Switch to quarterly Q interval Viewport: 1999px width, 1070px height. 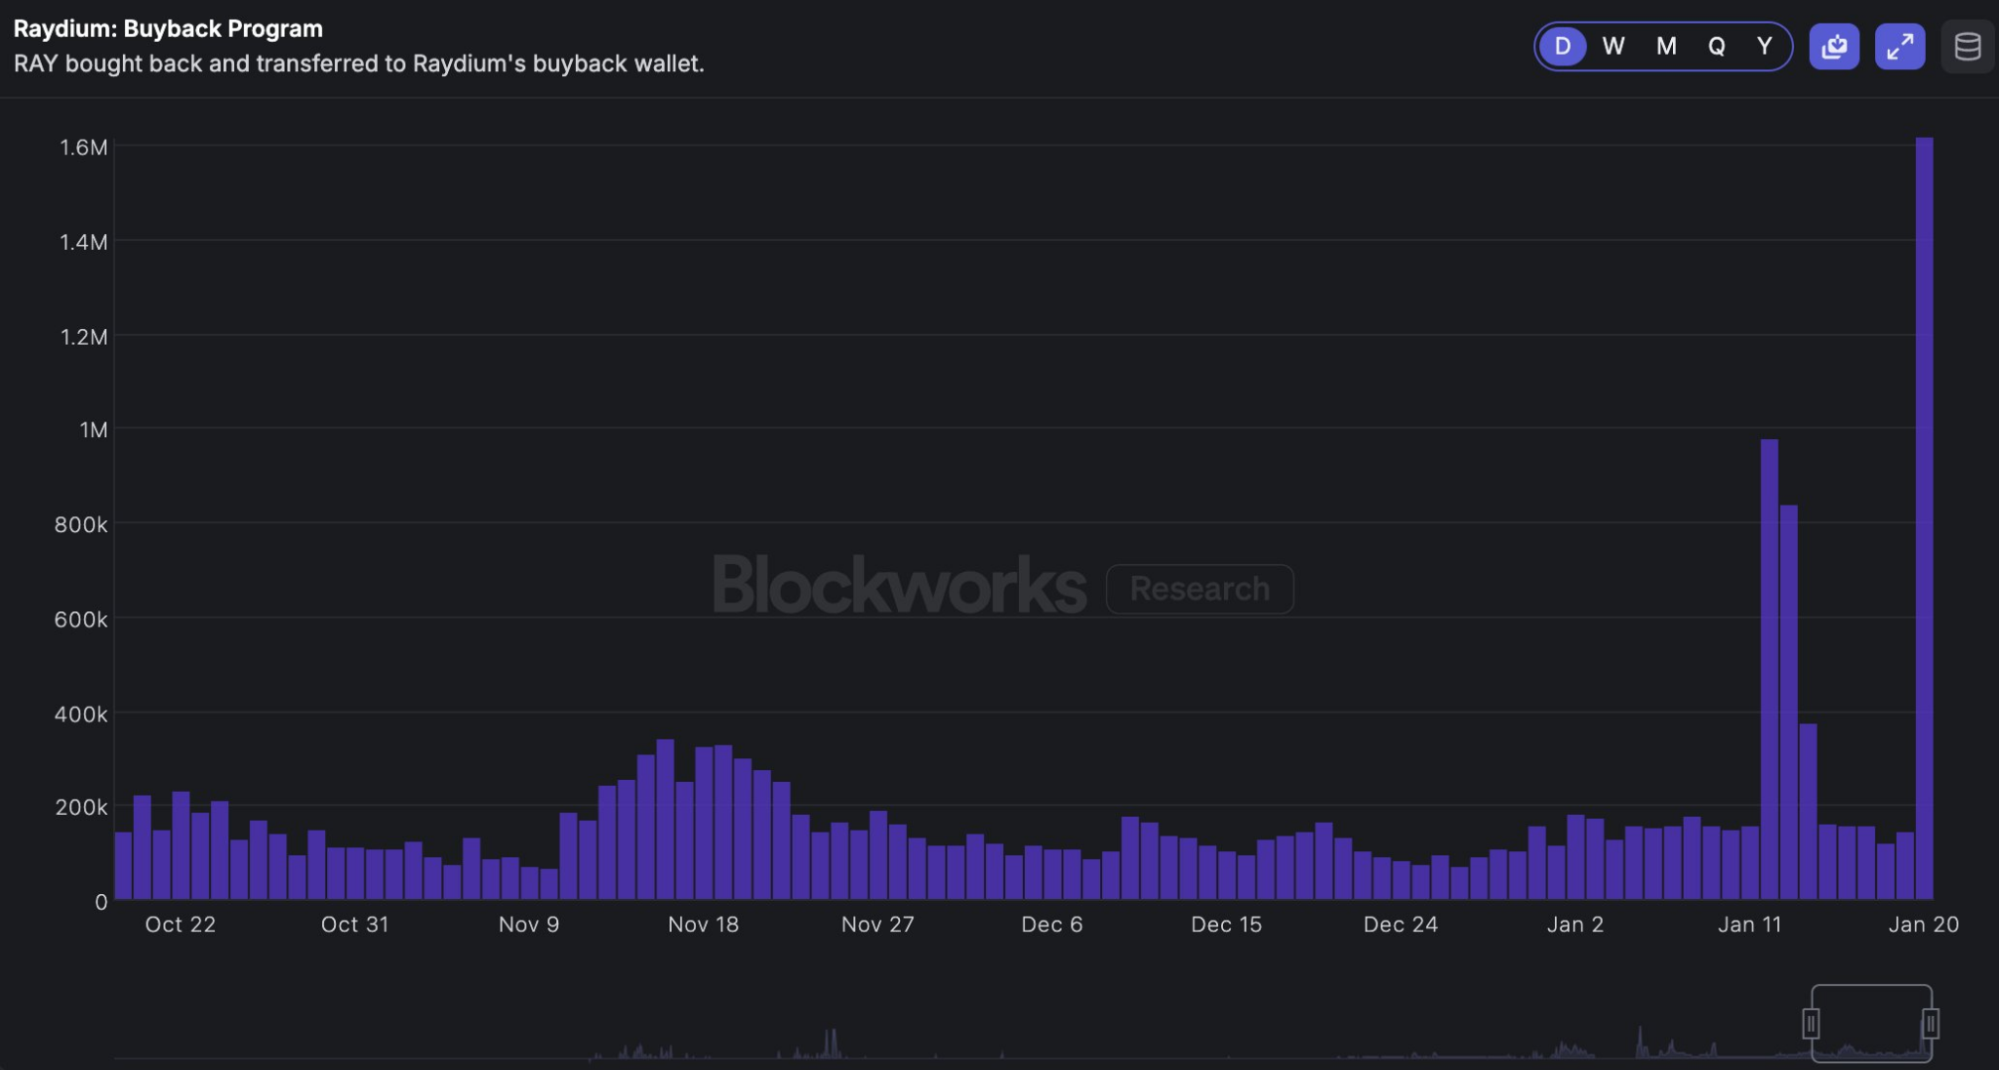click(1716, 46)
